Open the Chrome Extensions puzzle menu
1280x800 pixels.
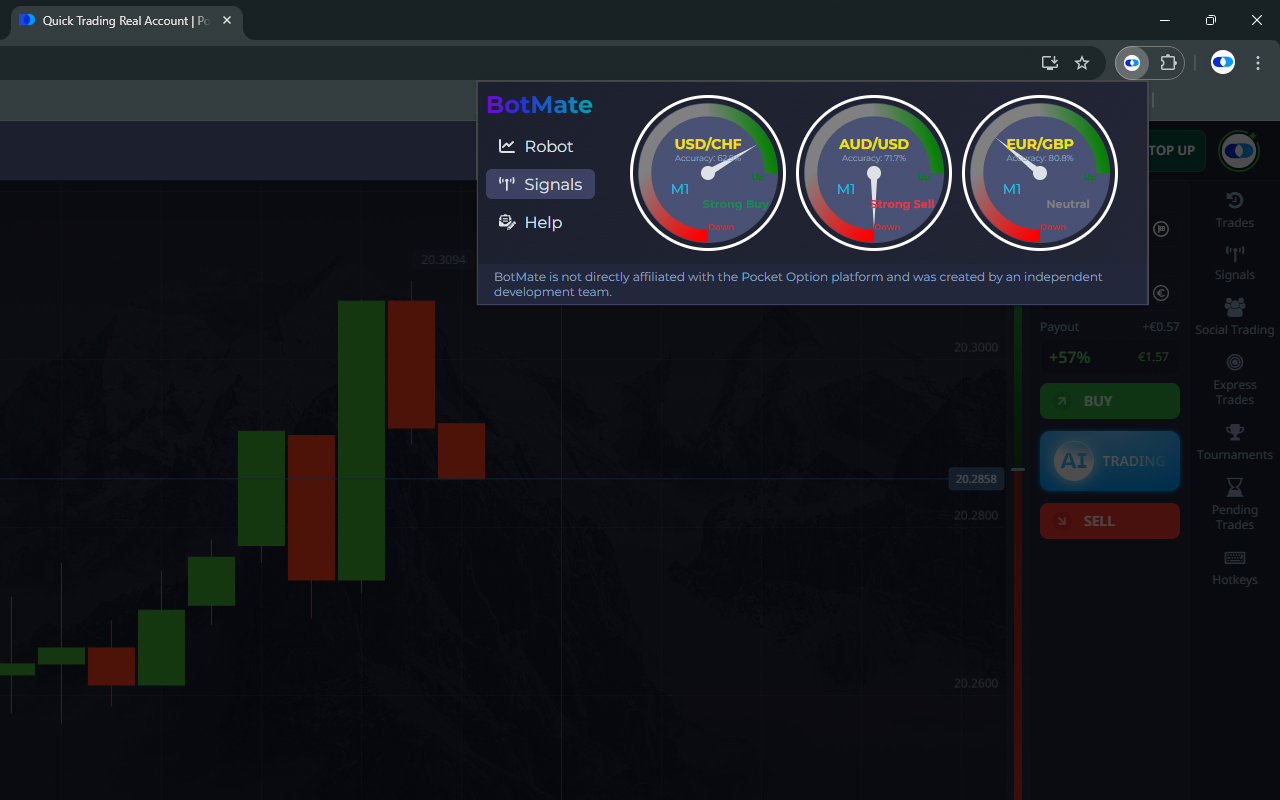[1168, 63]
